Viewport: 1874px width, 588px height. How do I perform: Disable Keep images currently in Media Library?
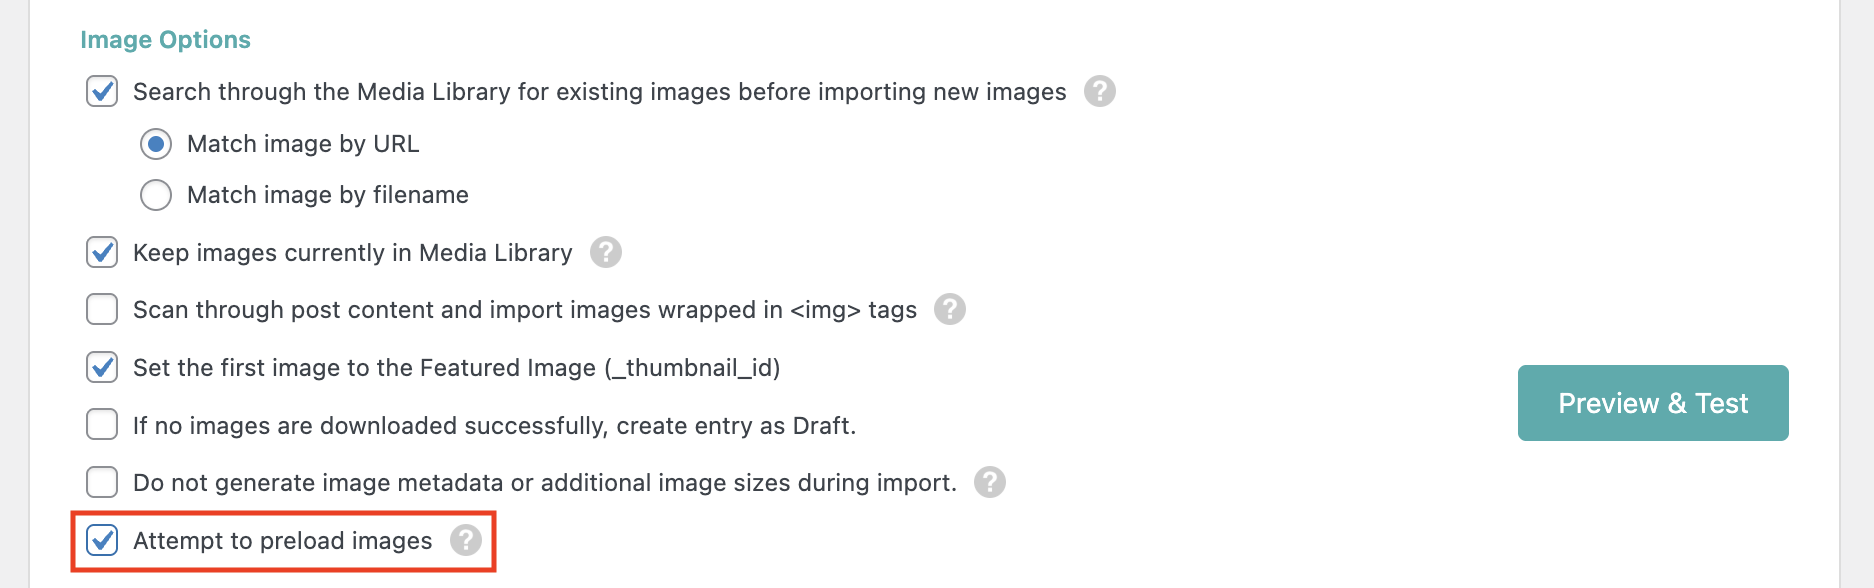coord(102,252)
